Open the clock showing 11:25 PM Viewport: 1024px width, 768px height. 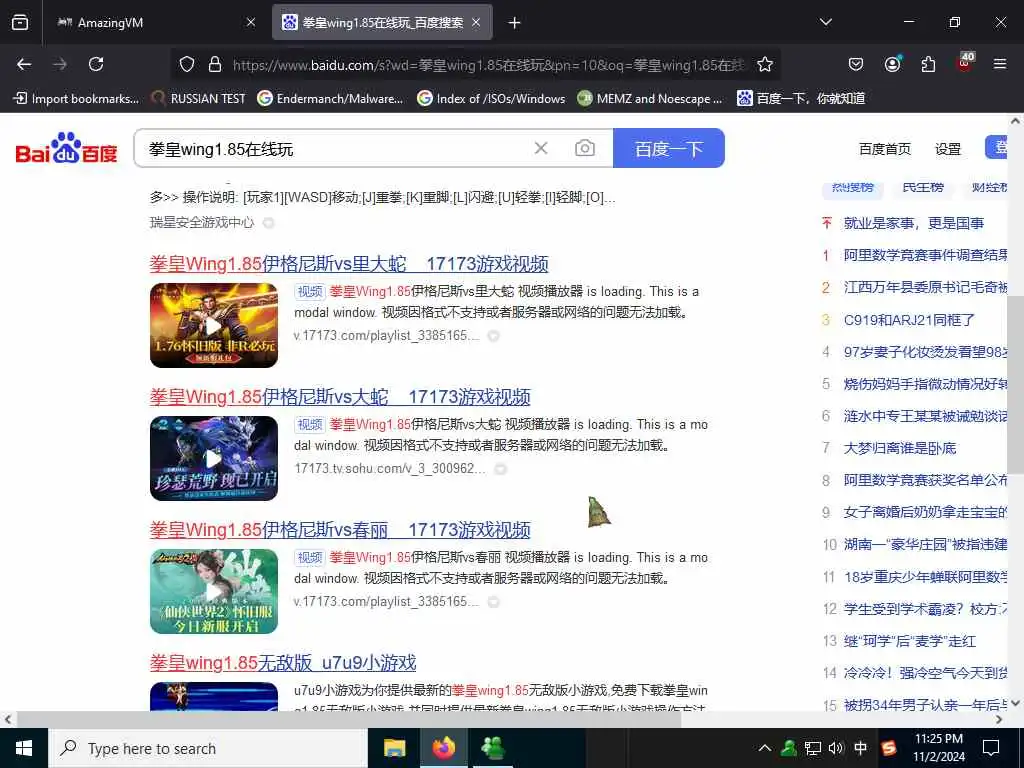[939, 748]
